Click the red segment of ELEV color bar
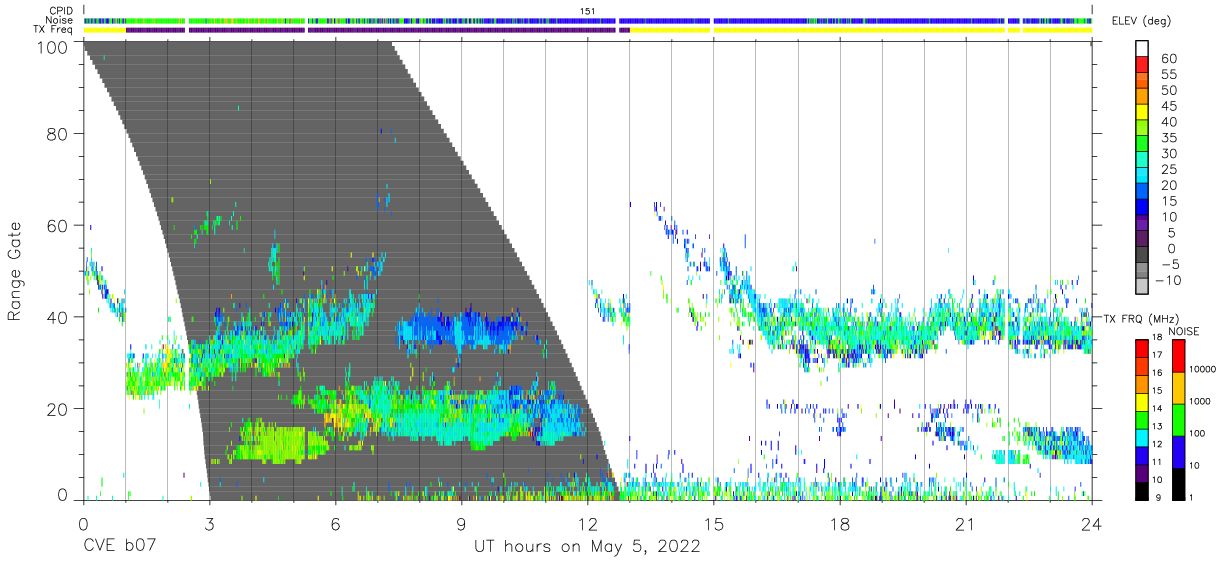1228x567 pixels. [1141, 66]
